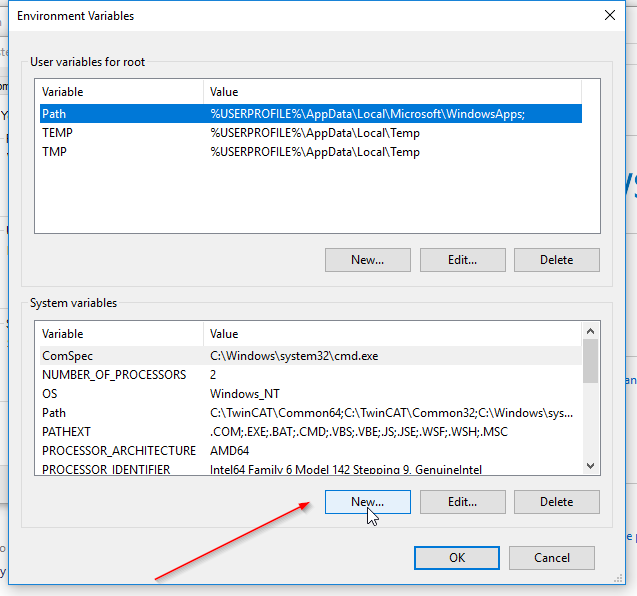637x596 pixels.
Task: Click the WindowsApps path value cell
Action: [368, 114]
